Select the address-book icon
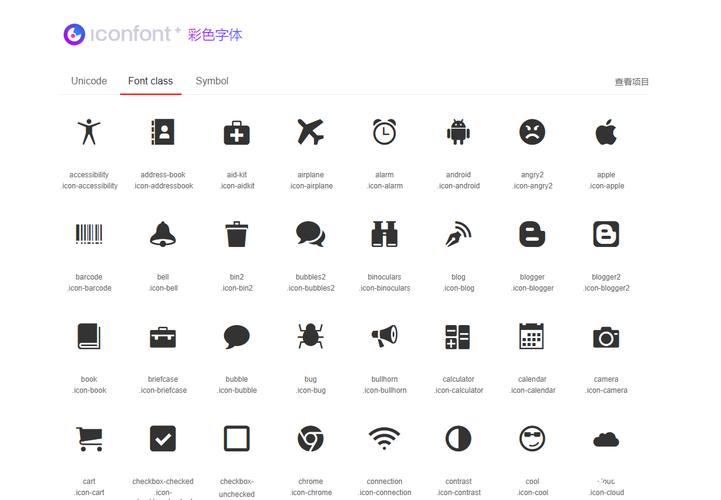Viewport: 721px width, 500px height. (x=163, y=132)
